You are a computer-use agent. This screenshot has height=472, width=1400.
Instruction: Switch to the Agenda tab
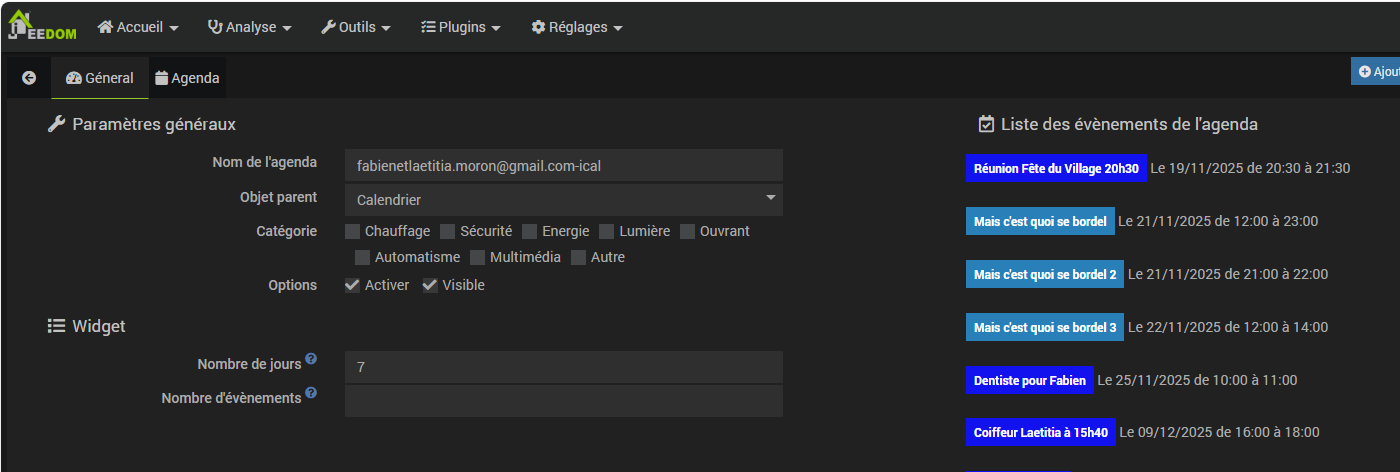pyautogui.click(x=188, y=78)
